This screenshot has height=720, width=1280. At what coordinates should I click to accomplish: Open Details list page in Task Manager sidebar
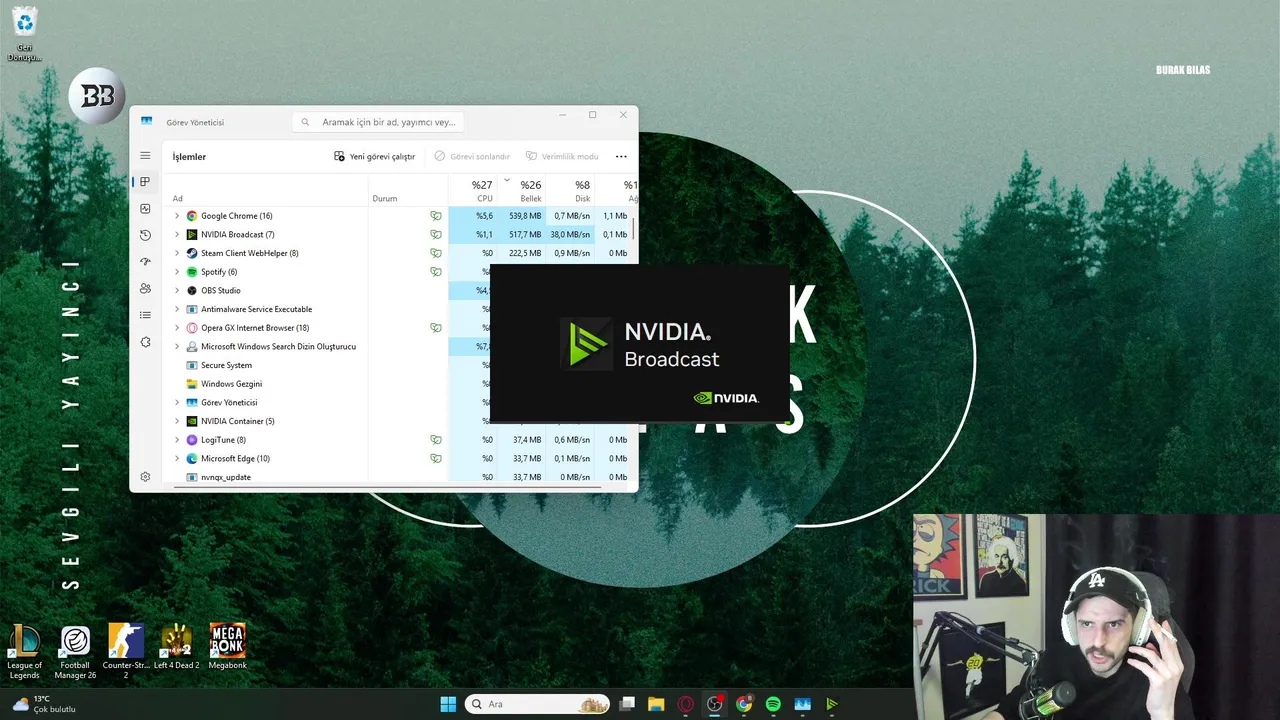(x=145, y=315)
